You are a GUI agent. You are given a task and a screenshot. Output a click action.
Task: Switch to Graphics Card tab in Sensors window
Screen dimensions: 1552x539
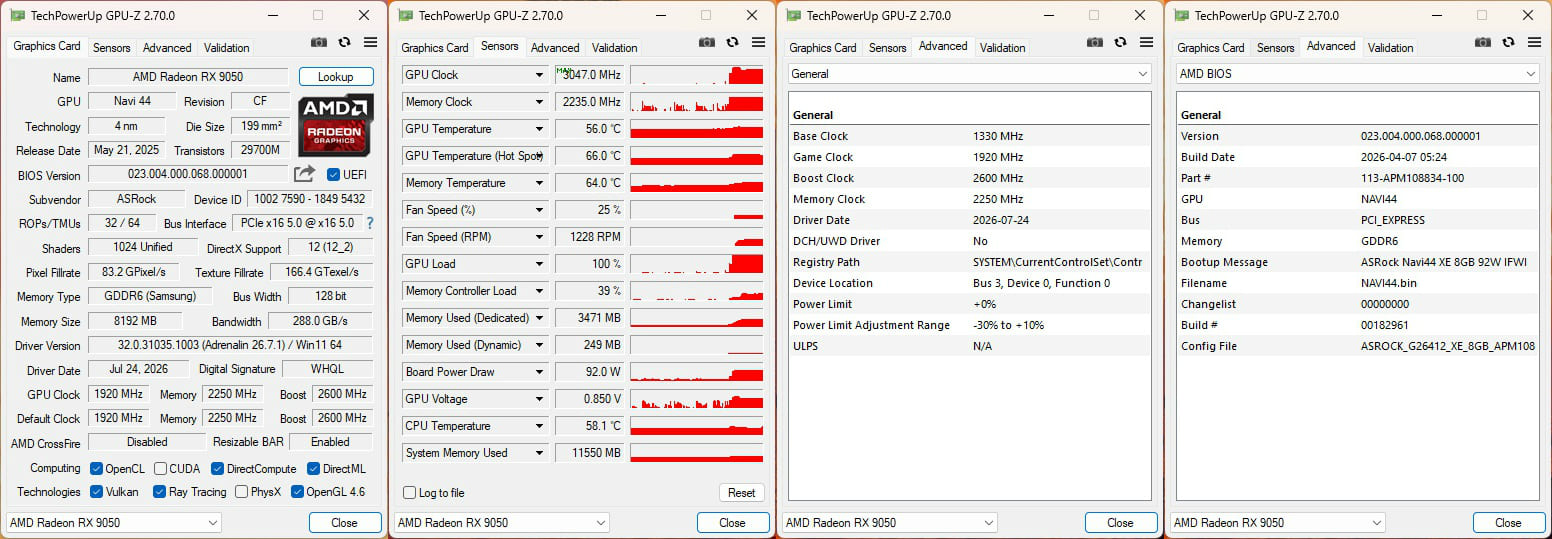(435, 48)
